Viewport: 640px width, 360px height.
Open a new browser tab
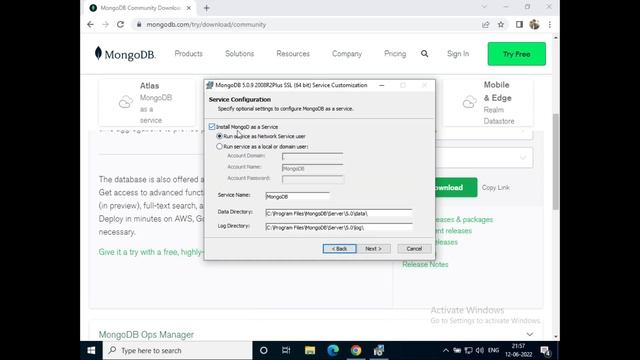point(207,8)
